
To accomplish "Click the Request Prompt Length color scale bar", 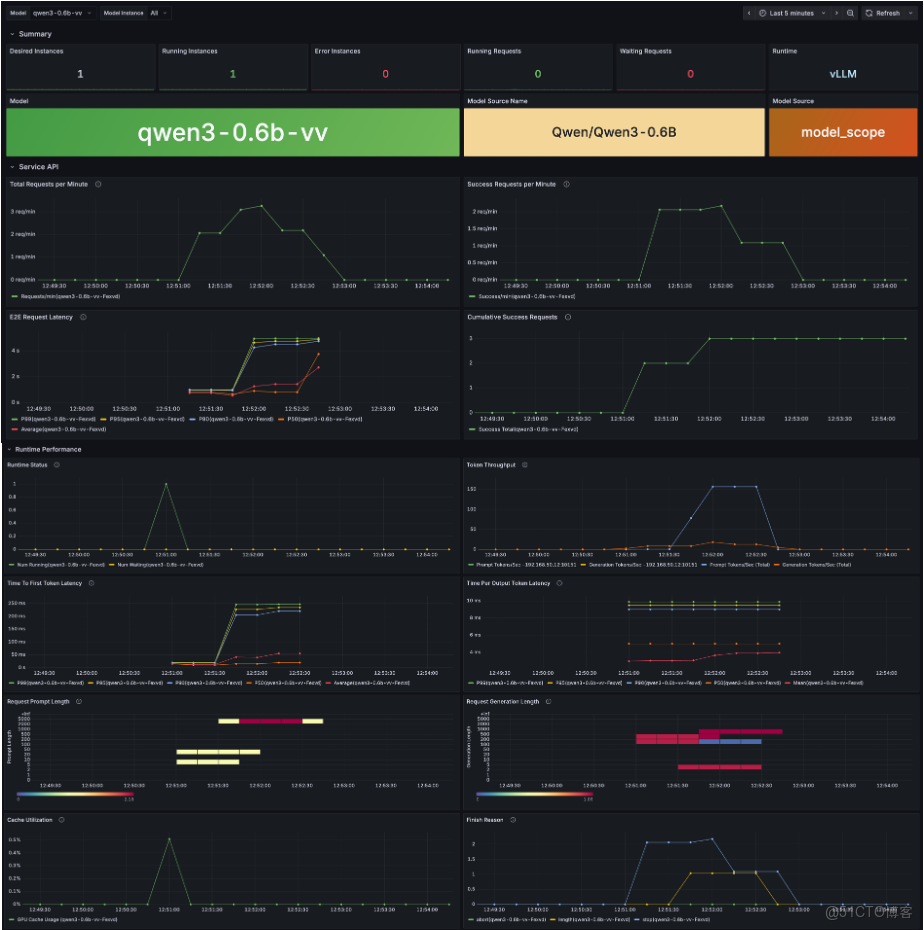I will click(x=75, y=794).
